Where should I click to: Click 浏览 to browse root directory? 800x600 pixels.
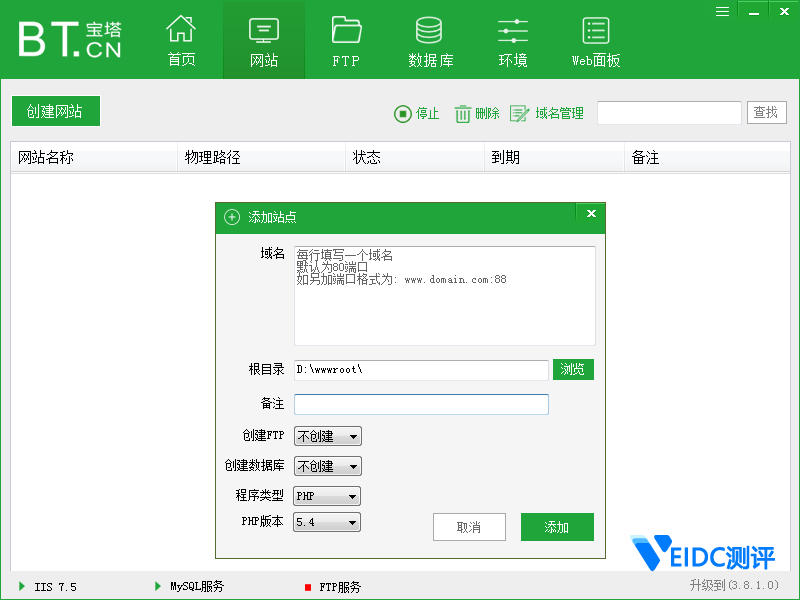(573, 369)
